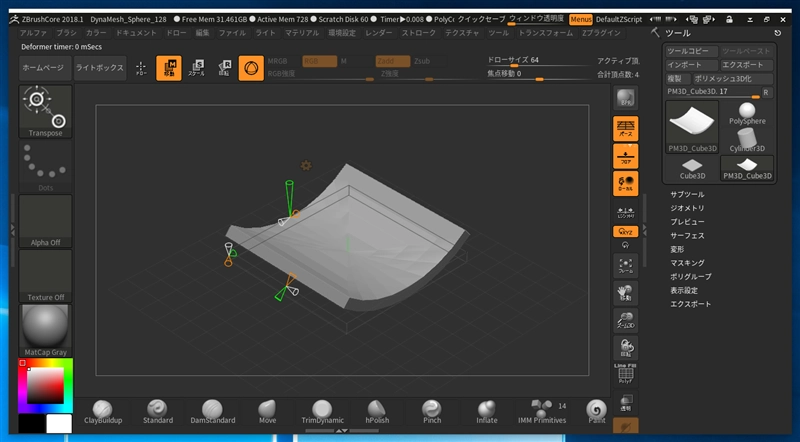The width and height of the screenshot is (800, 442).
Task: Pick a color in the color picker square
Action: pyautogui.click(x=45, y=385)
